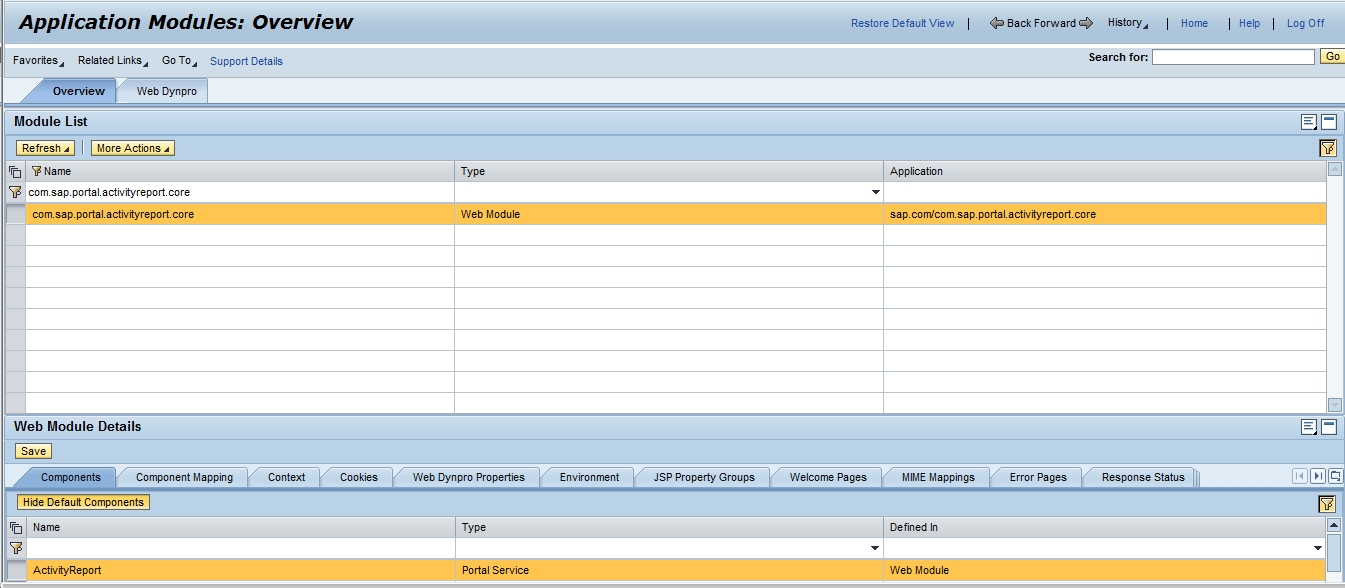
Task: Open the Web Dynpro Properties tab
Action: click(468, 477)
